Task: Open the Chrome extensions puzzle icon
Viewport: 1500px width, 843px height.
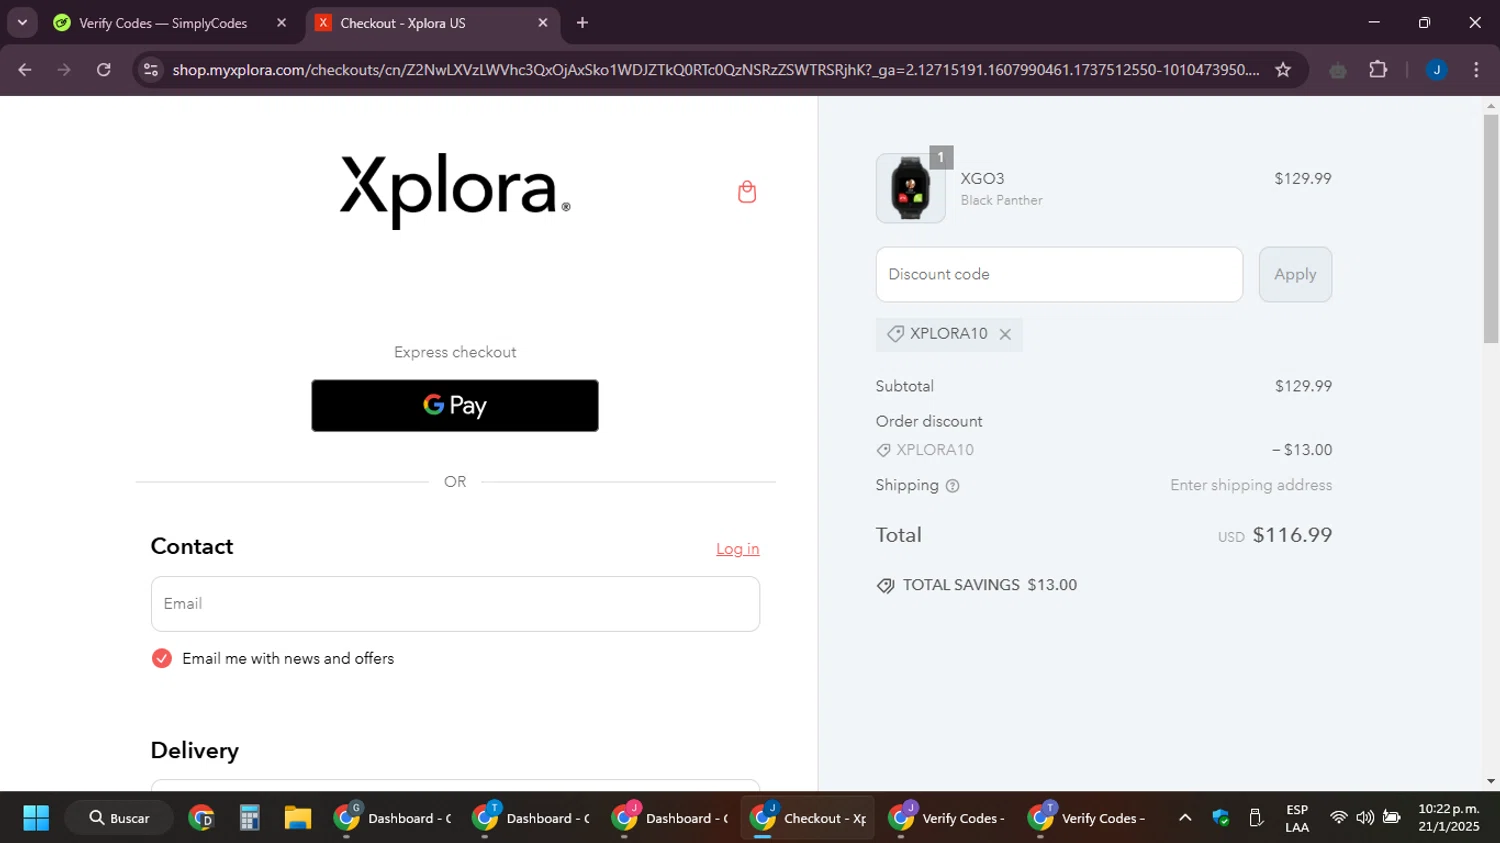Action: [x=1378, y=70]
